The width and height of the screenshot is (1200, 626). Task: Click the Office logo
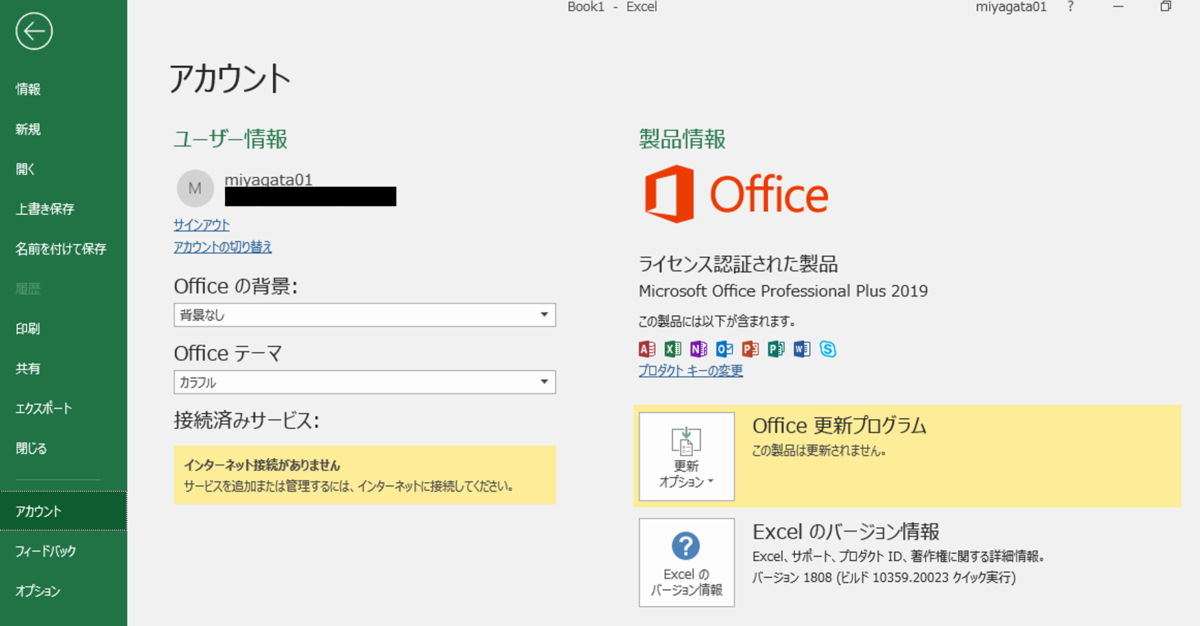pyautogui.click(x=735, y=194)
